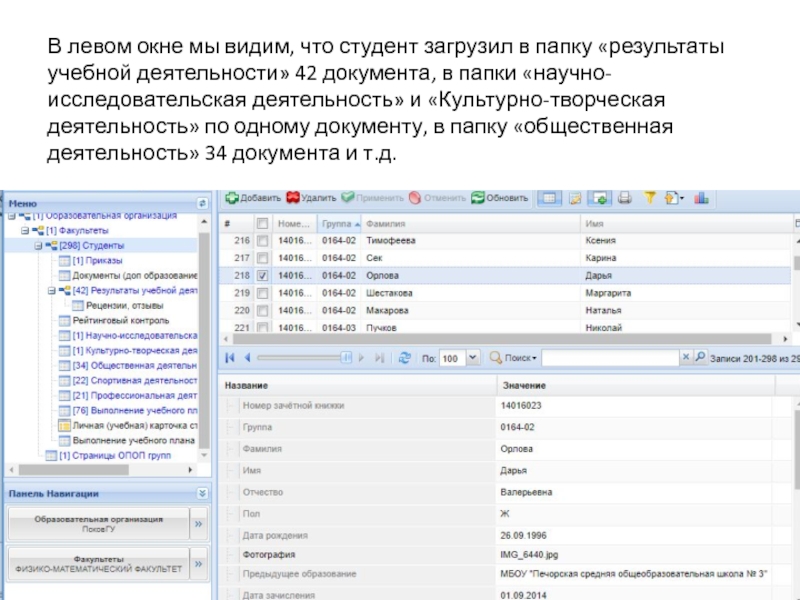Click the Номе... column header
The image size is (800, 600).
click(x=294, y=223)
